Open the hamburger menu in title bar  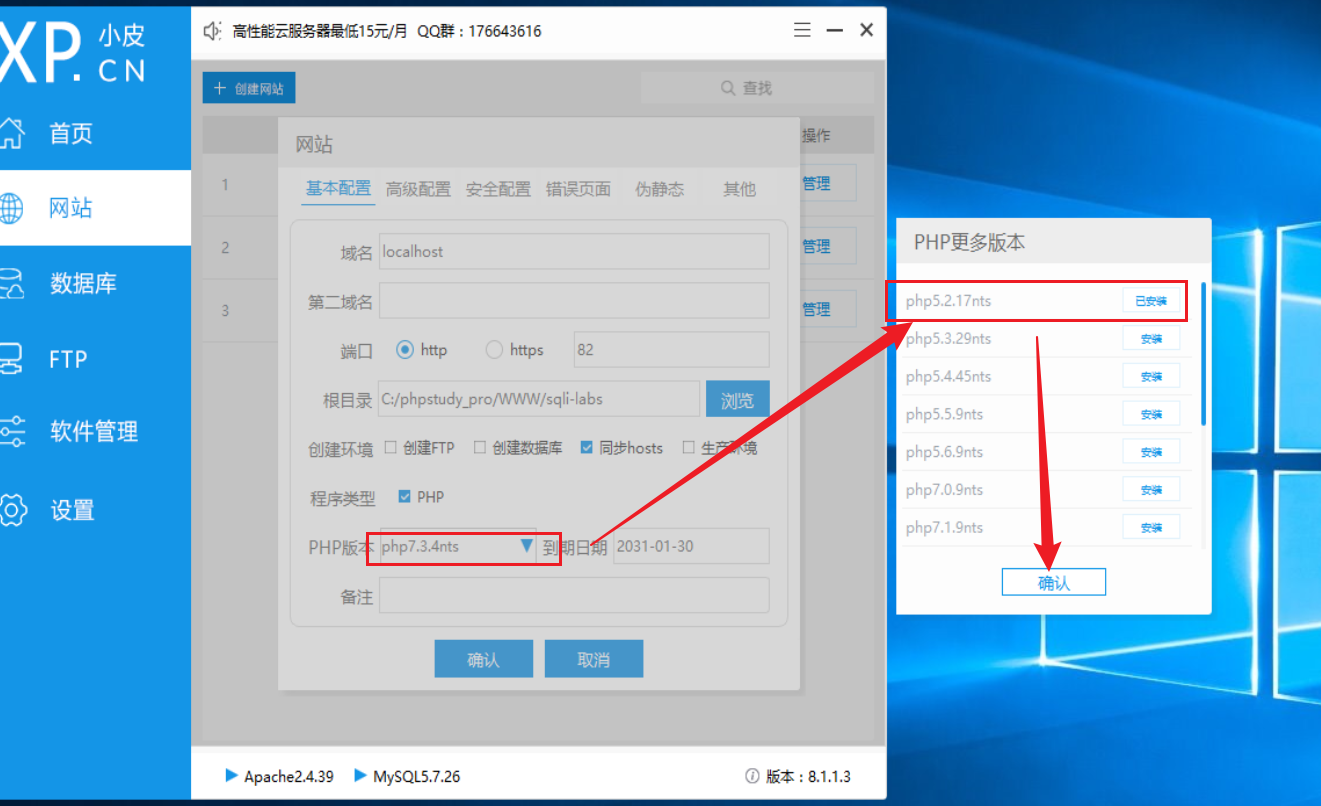802,31
